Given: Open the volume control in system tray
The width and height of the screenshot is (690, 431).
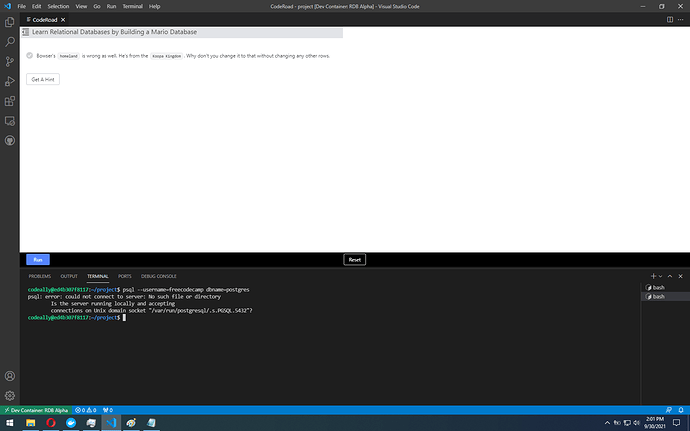Looking at the screenshot, I should click(636, 423).
